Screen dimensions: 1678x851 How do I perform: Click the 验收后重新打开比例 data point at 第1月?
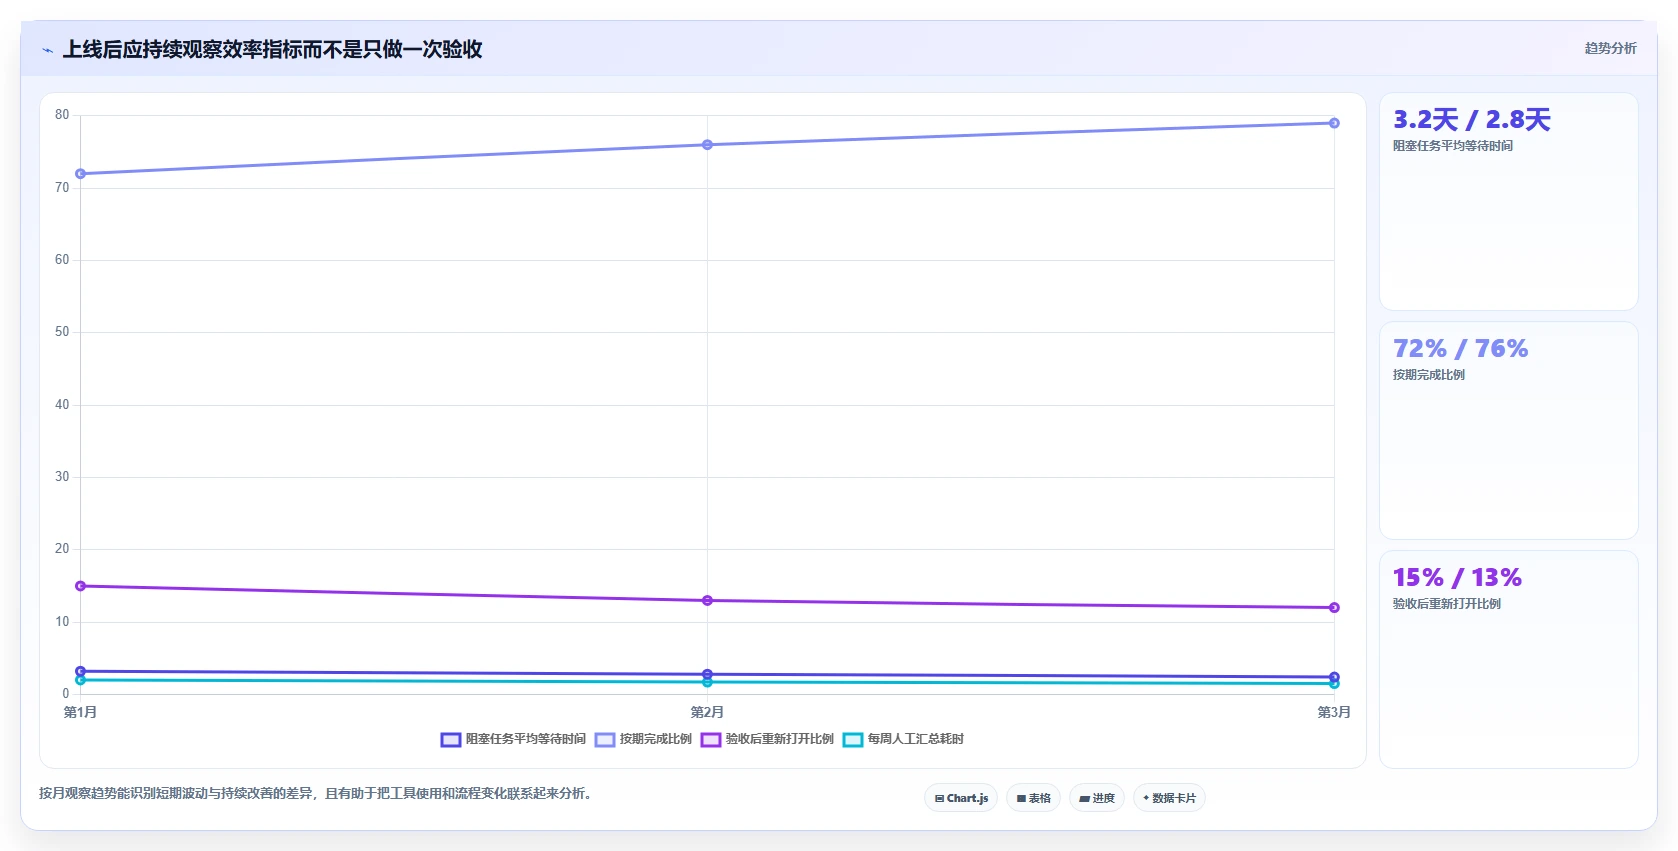click(81, 586)
